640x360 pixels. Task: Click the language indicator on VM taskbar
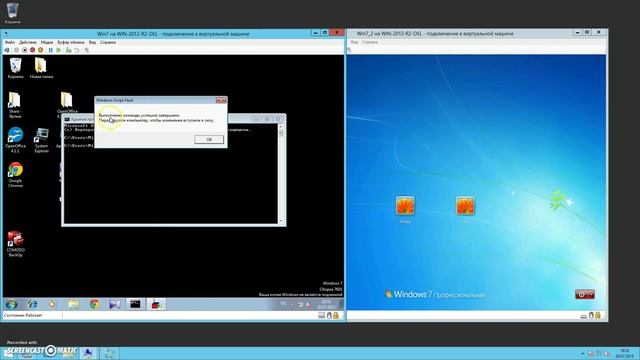pos(283,304)
